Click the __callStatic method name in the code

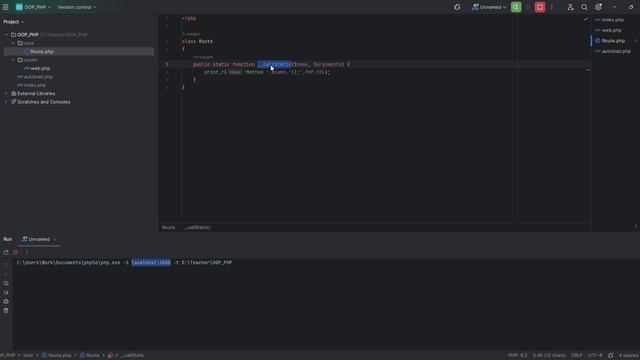pyautogui.click(x=274, y=64)
